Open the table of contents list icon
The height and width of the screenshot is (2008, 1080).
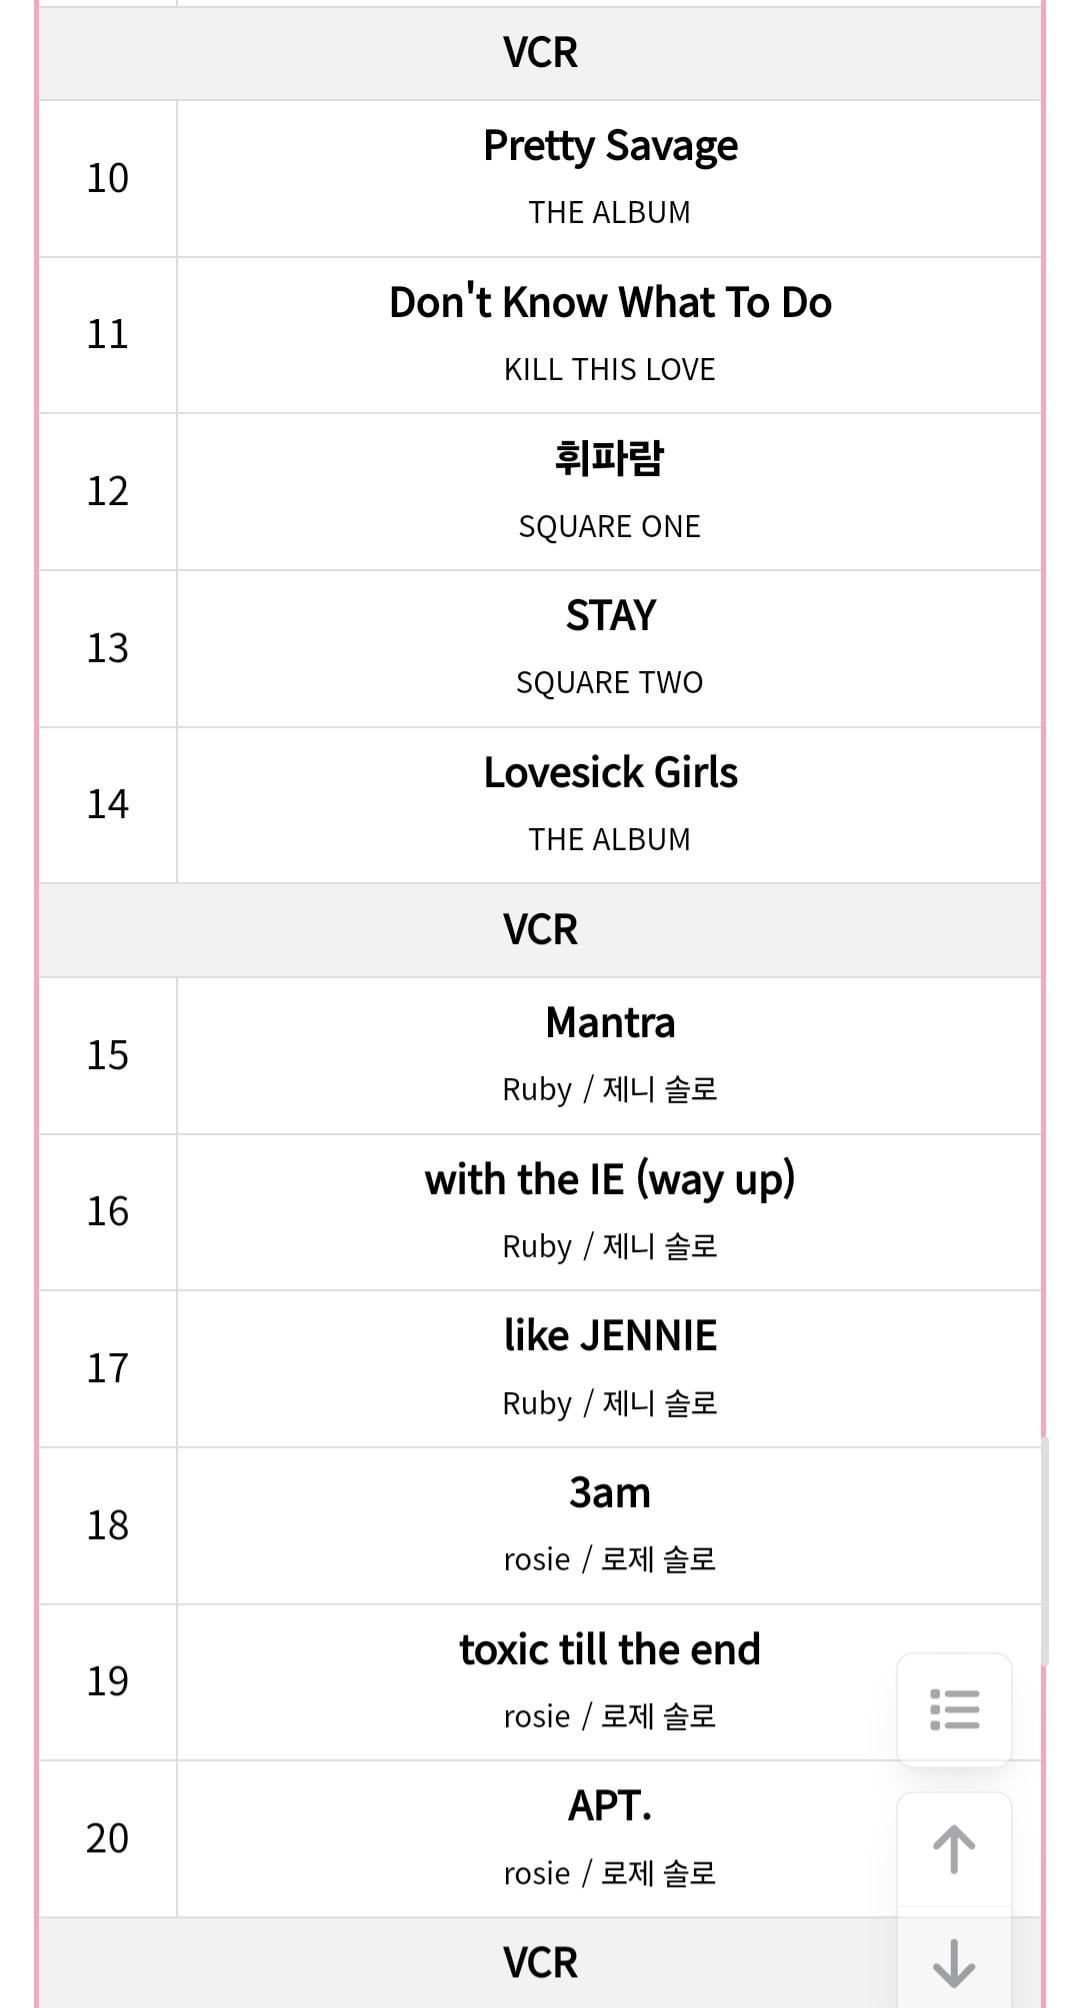point(954,1709)
